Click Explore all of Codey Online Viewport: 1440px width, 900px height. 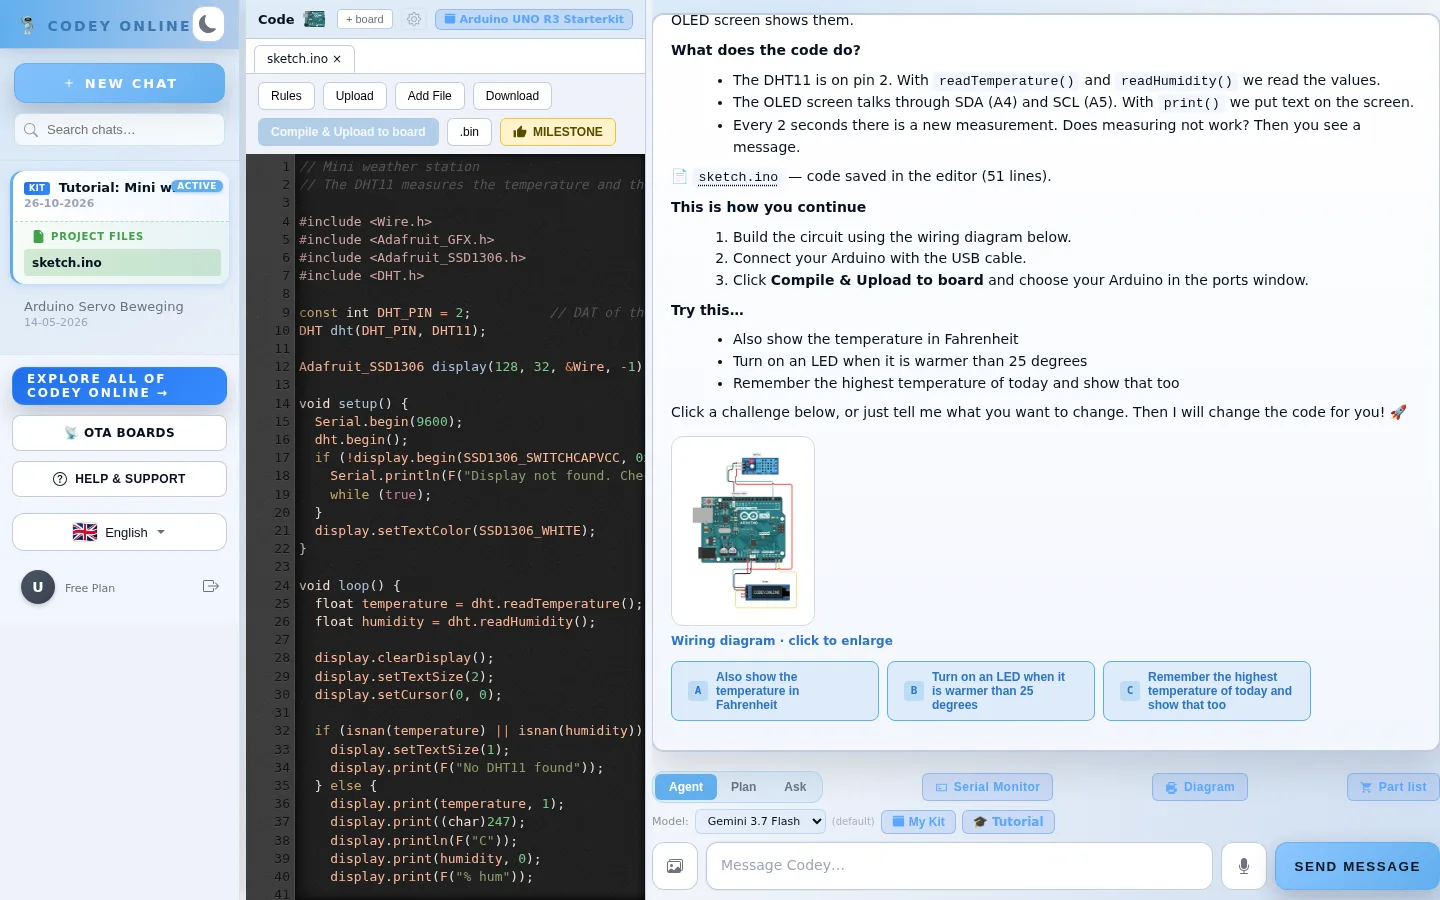119,386
